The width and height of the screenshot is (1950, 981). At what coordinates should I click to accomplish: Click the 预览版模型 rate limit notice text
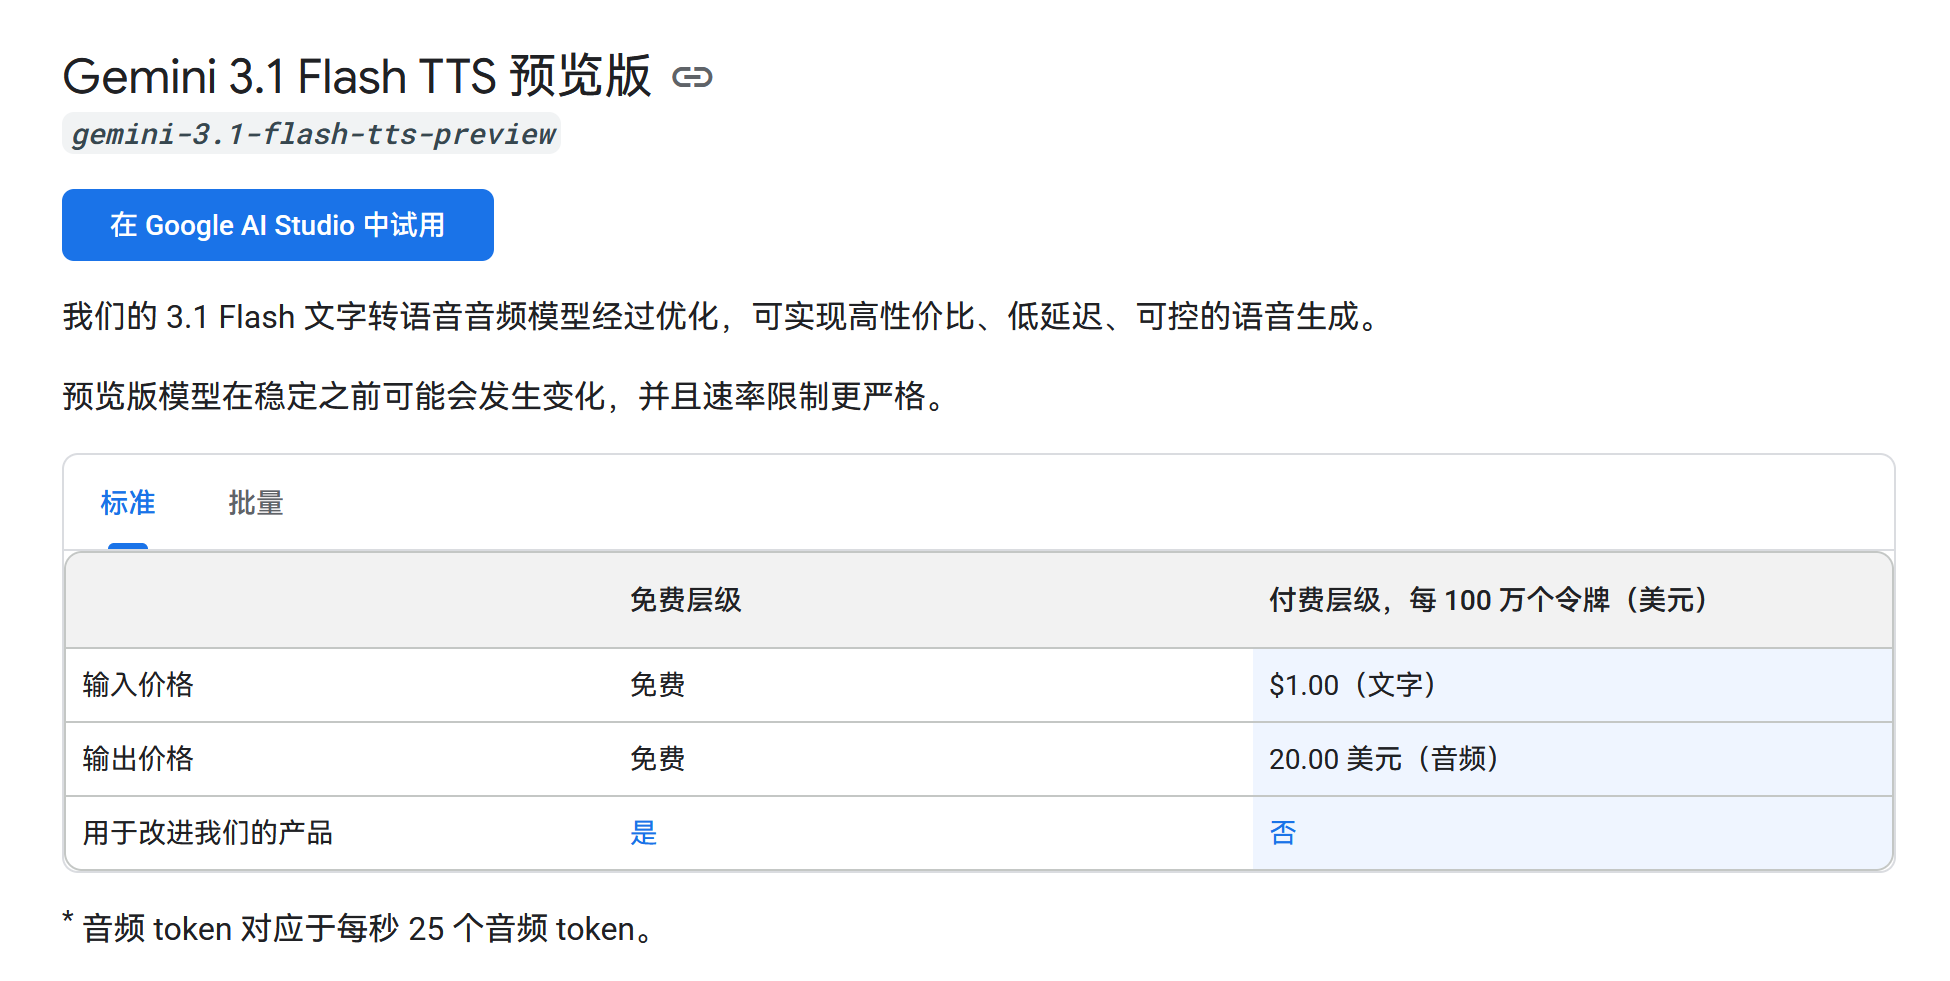pyautogui.click(x=505, y=397)
